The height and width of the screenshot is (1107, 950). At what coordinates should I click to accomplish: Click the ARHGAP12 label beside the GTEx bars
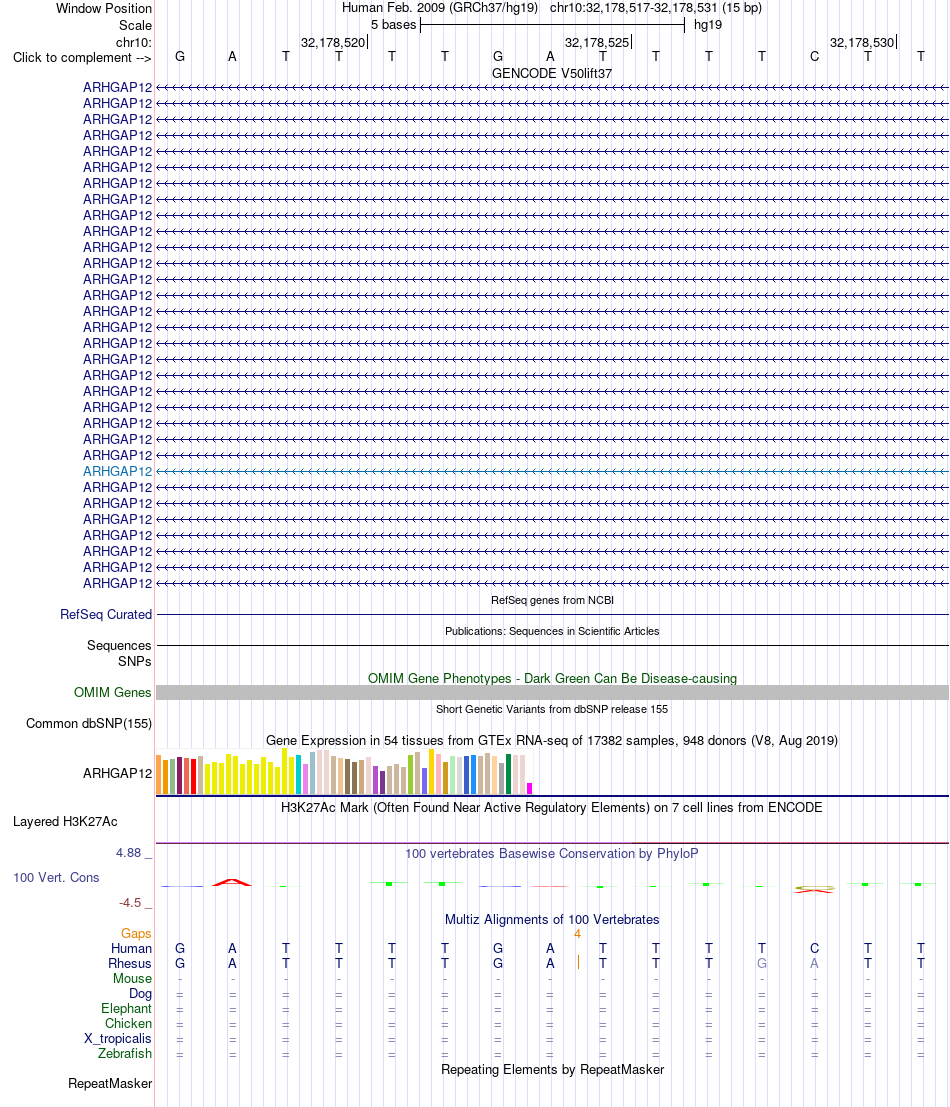pos(117,773)
